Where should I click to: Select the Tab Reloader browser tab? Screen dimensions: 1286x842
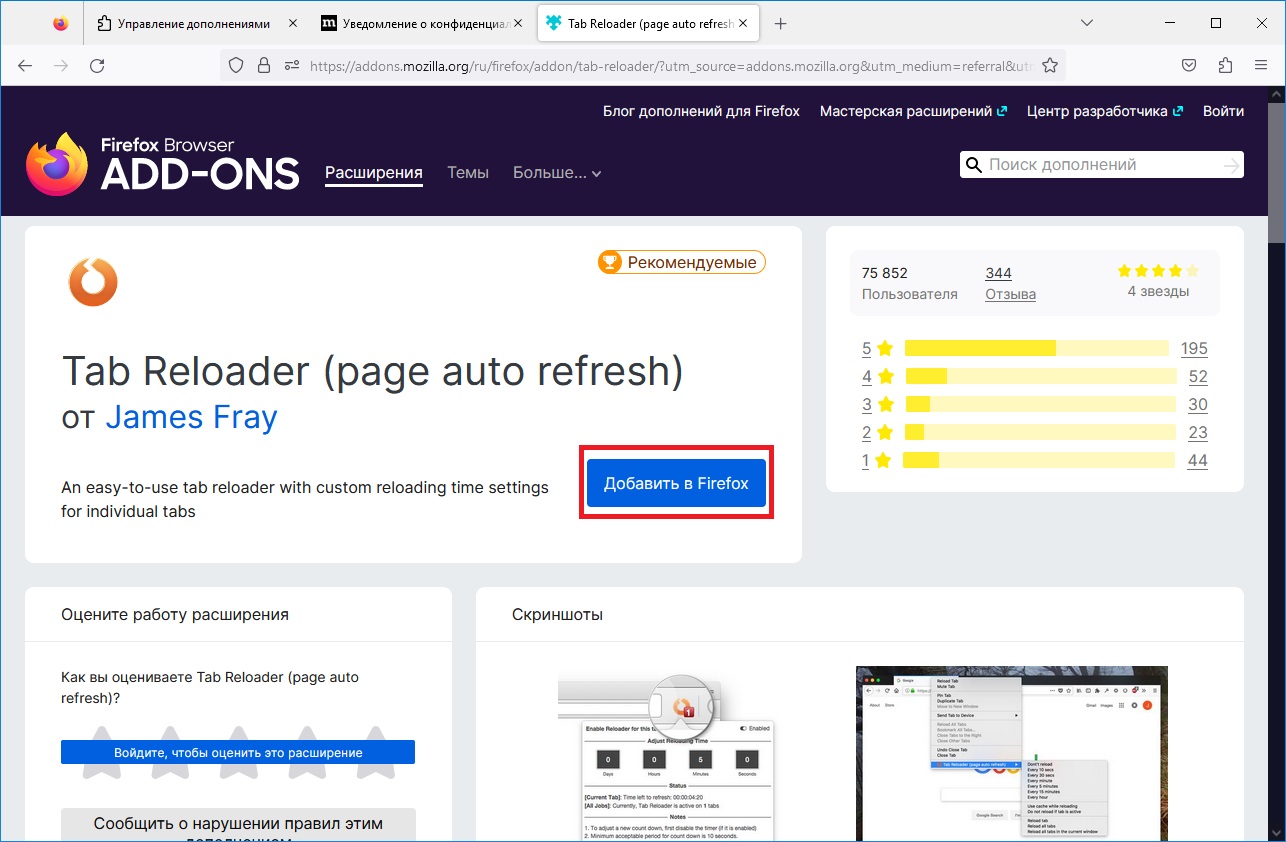point(650,24)
